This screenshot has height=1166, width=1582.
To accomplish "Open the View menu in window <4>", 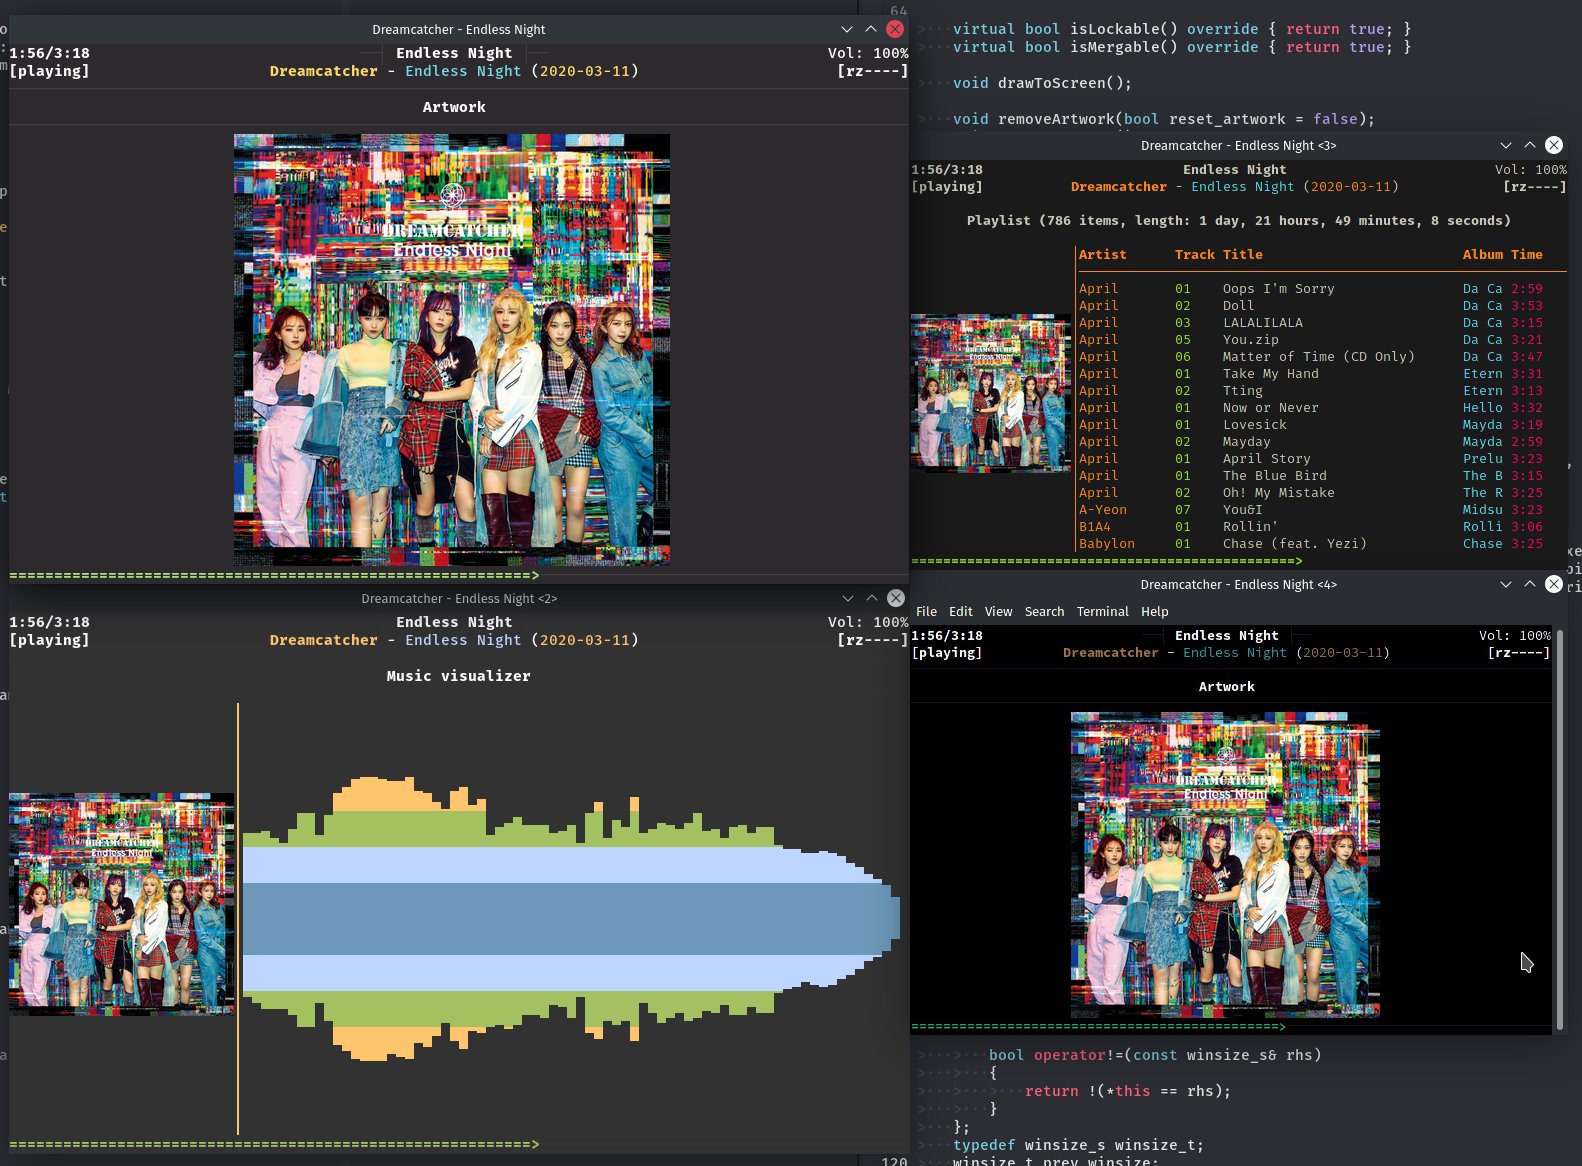I will (999, 611).
